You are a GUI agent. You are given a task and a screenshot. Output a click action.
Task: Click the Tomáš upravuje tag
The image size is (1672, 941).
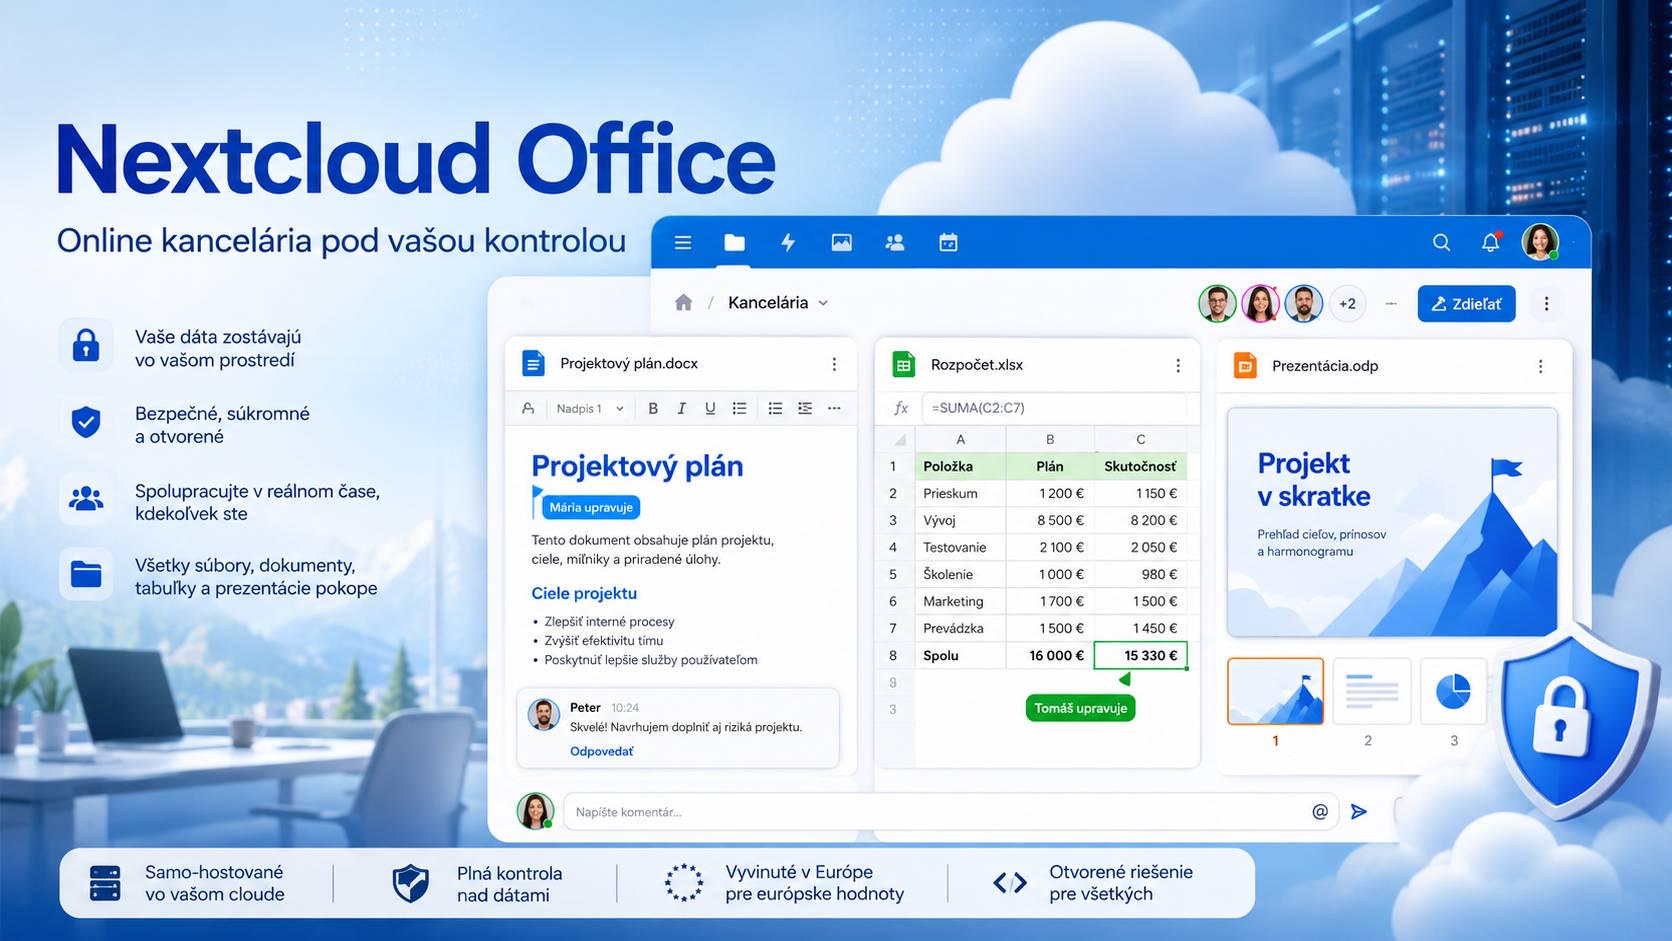[1080, 708]
